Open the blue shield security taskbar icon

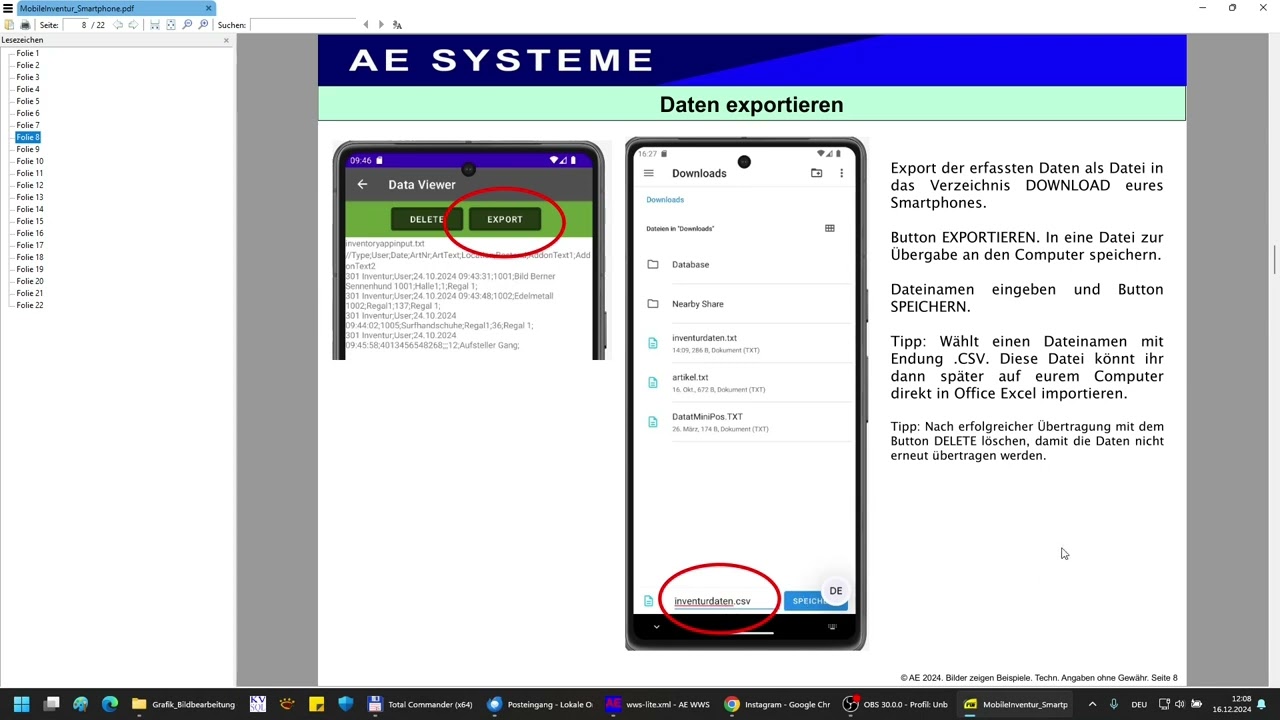[x=346, y=704]
